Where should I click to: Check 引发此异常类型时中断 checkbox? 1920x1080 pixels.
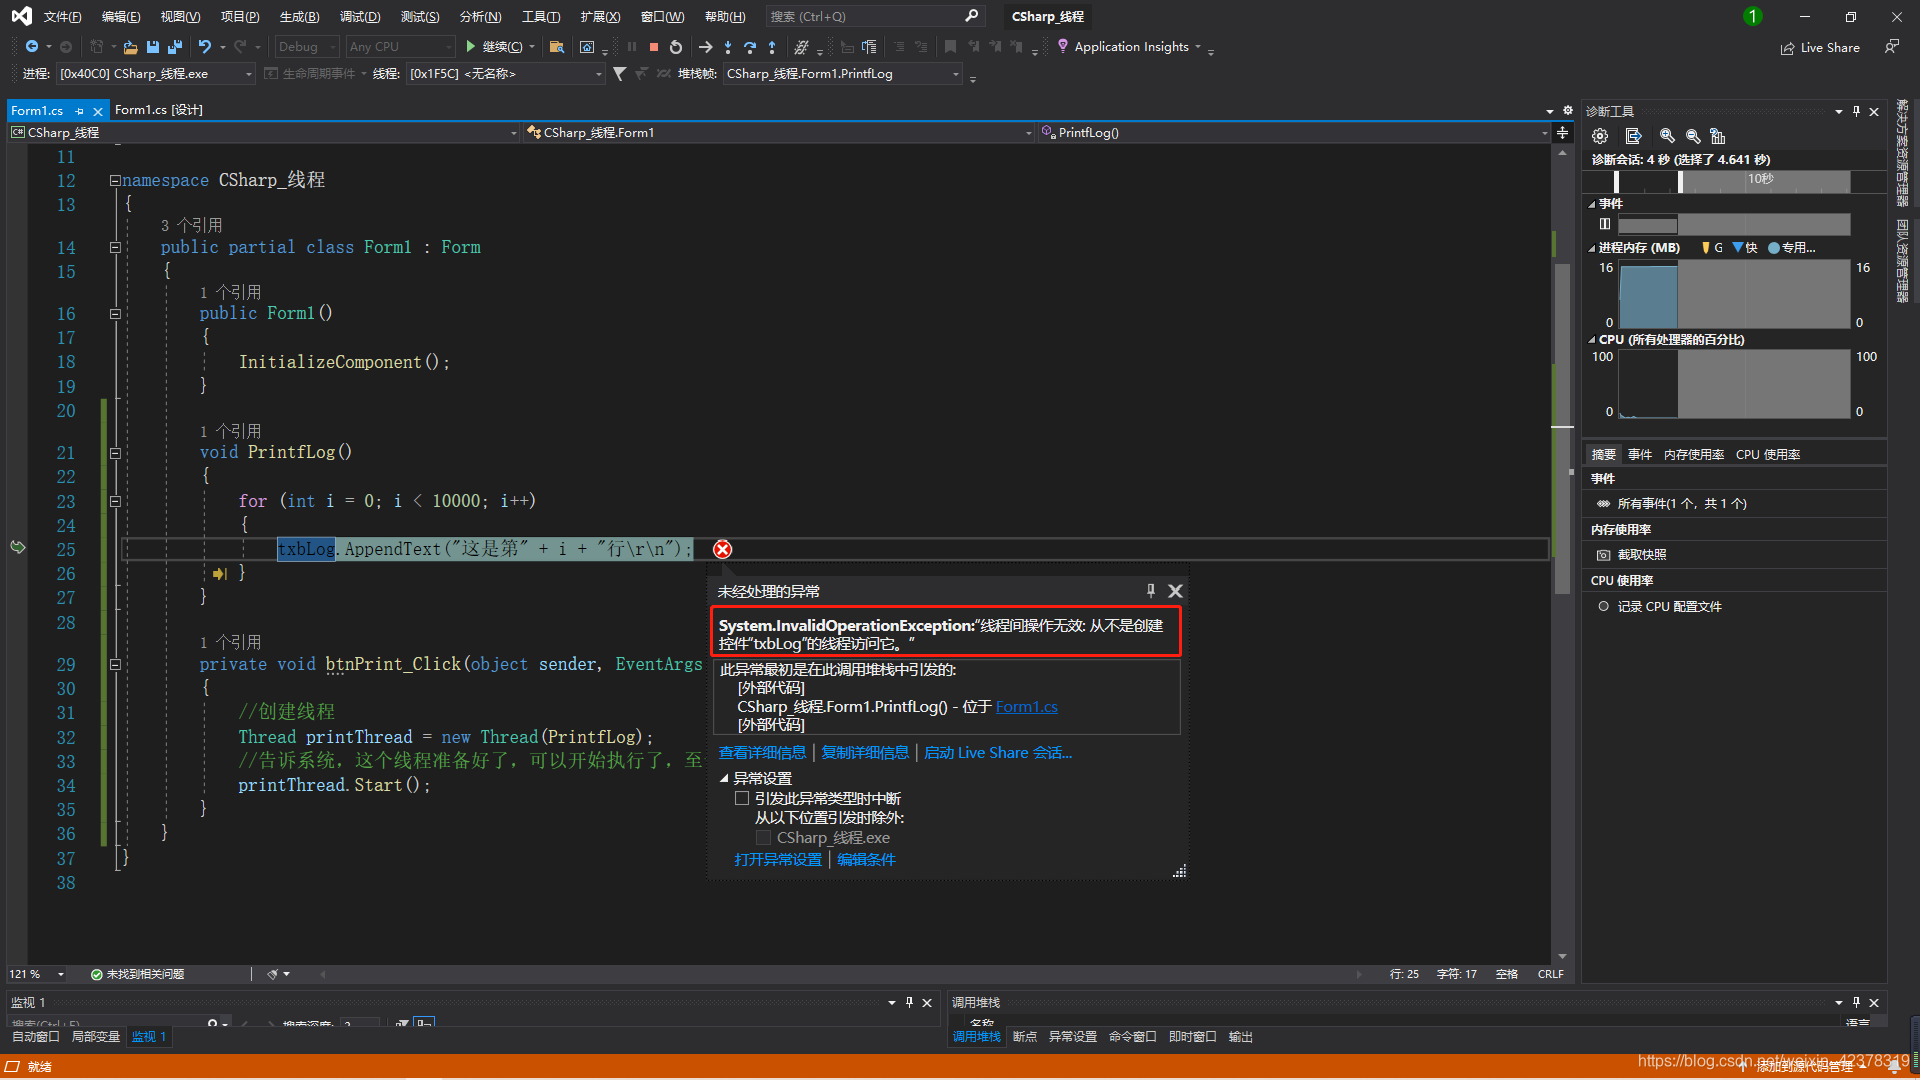[x=742, y=798]
